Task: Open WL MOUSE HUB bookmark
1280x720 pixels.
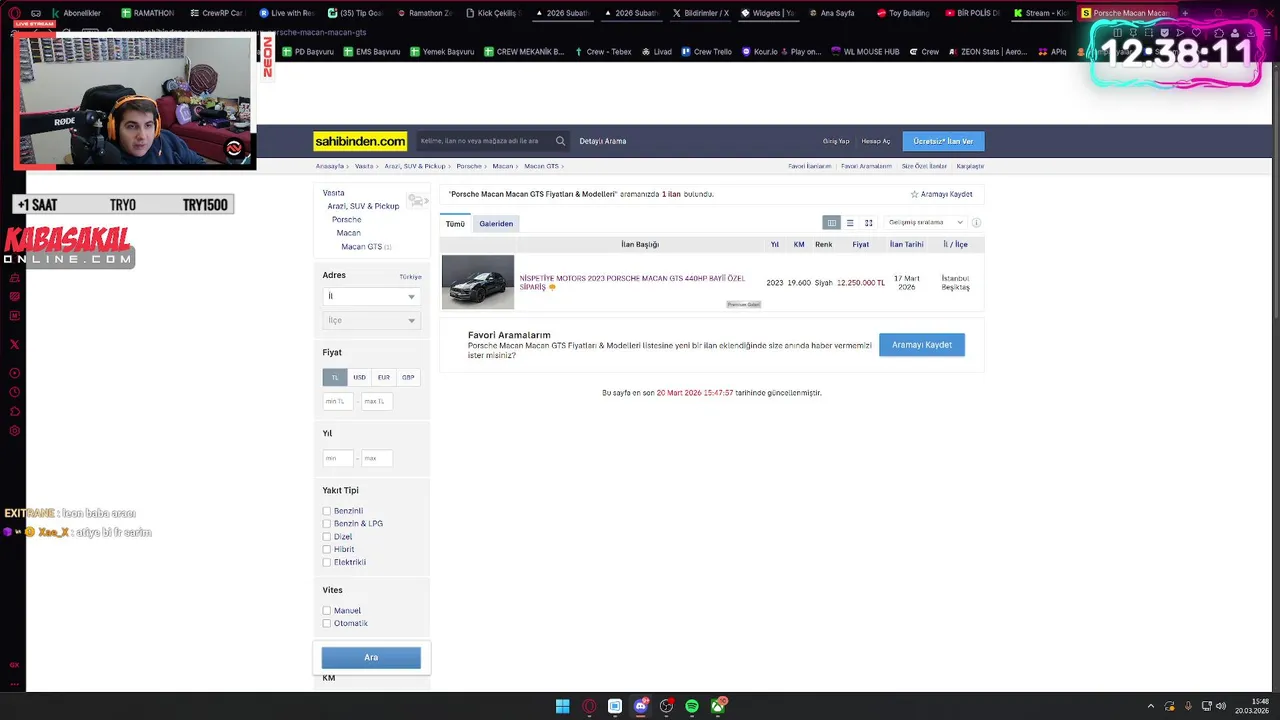Action: [x=865, y=51]
